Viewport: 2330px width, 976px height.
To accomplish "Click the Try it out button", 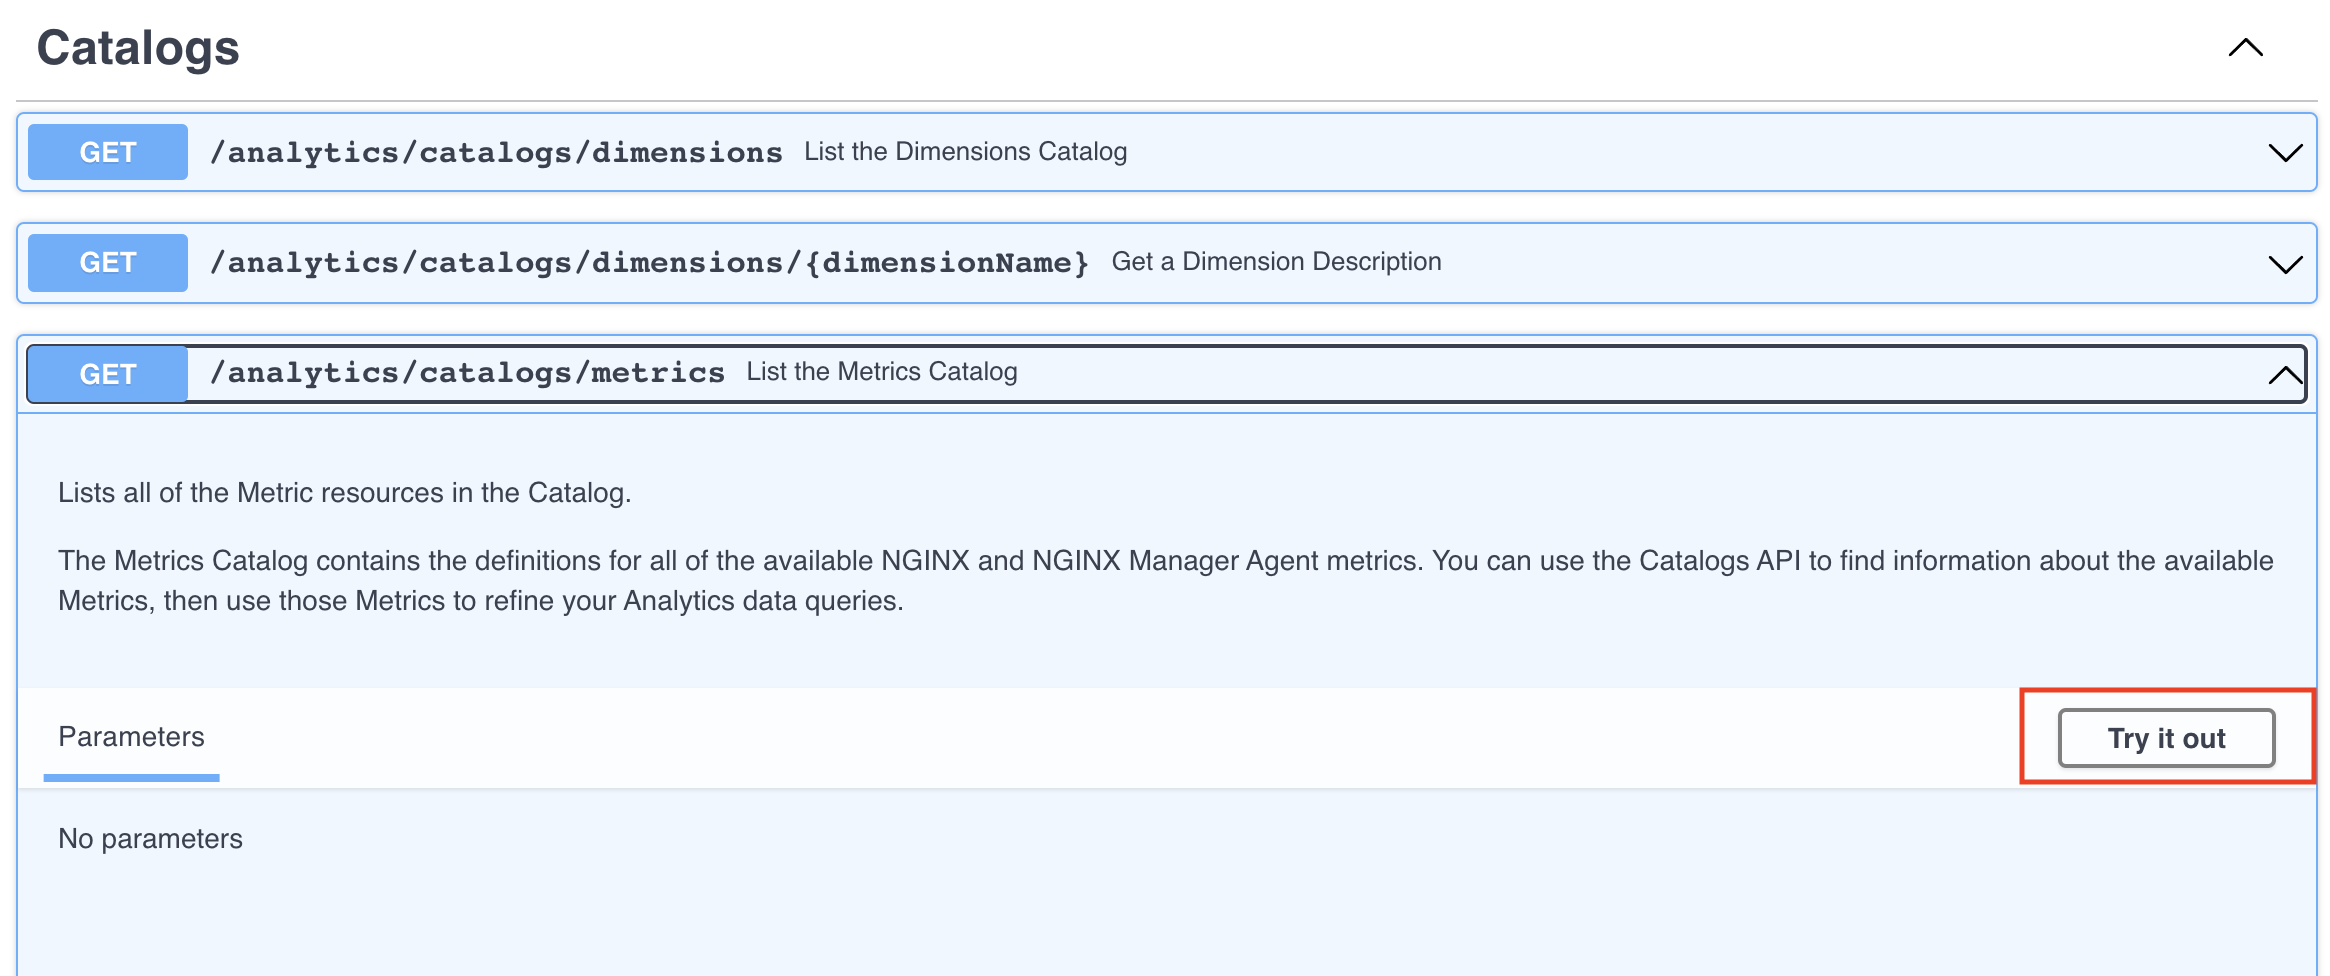I will tap(2166, 738).
